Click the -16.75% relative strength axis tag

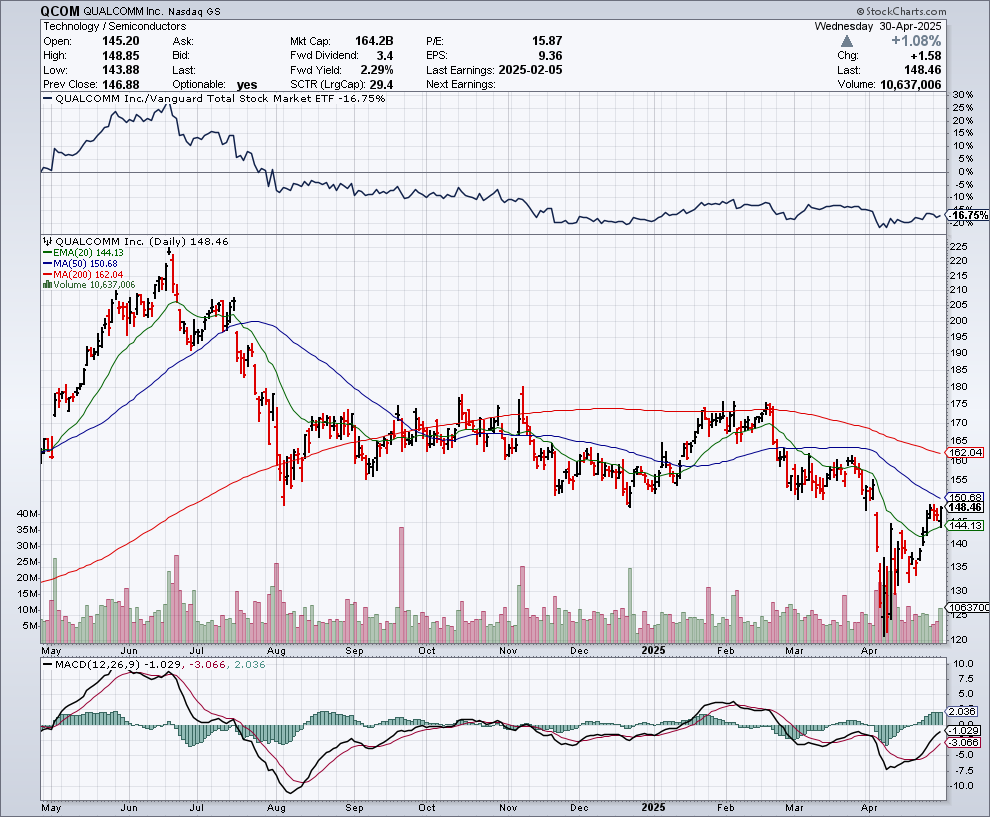pos(969,215)
